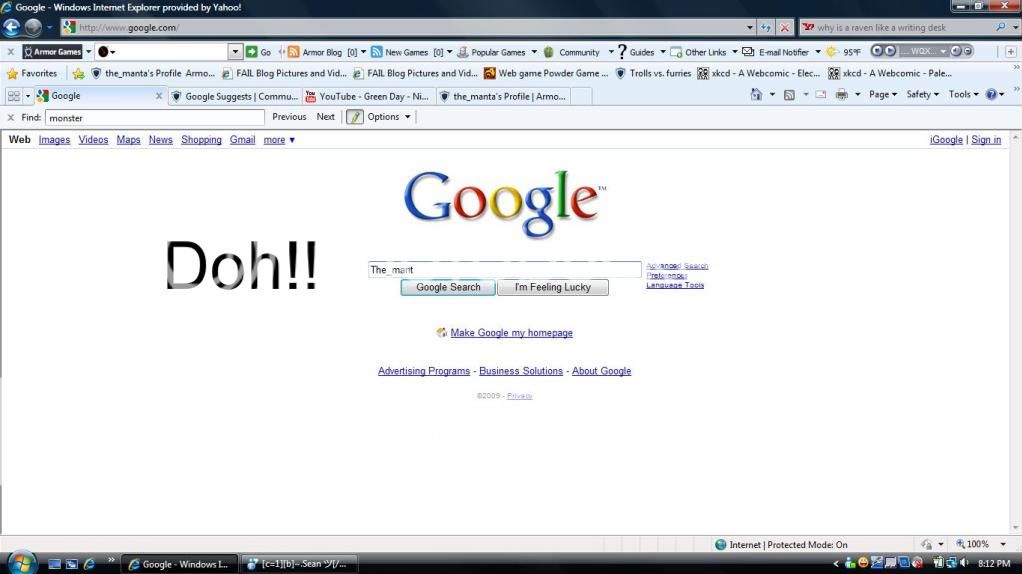Image resolution: width=1022 pixels, height=574 pixels.
Task: Click the Add to Favorites Bar star icon
Action: tap(78, 74)
